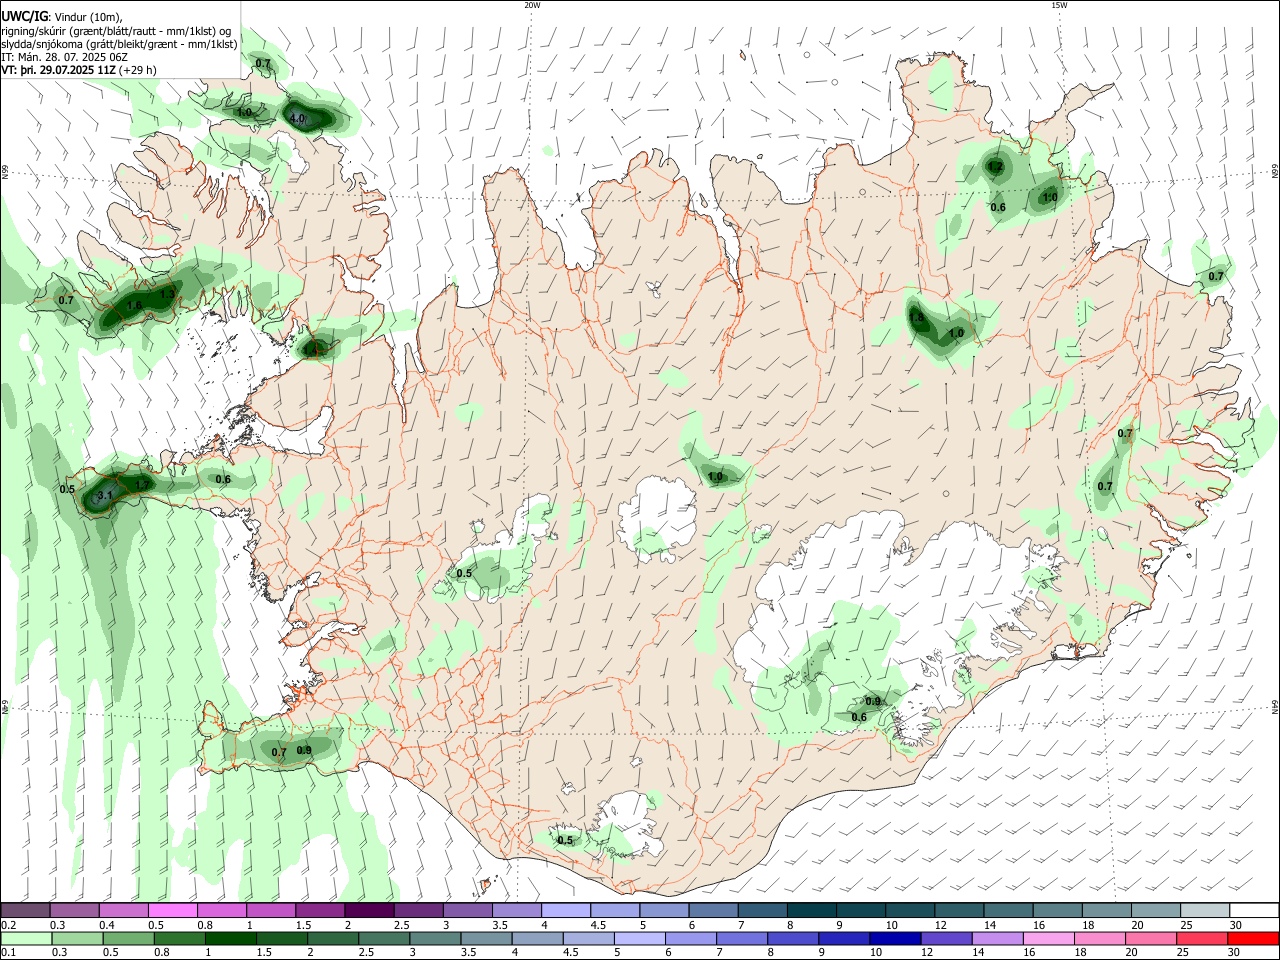Click the 'slydda/snjókoma' legend description line
The height and width of the screenshot is (960, 1280).
[x=119, y=44]
